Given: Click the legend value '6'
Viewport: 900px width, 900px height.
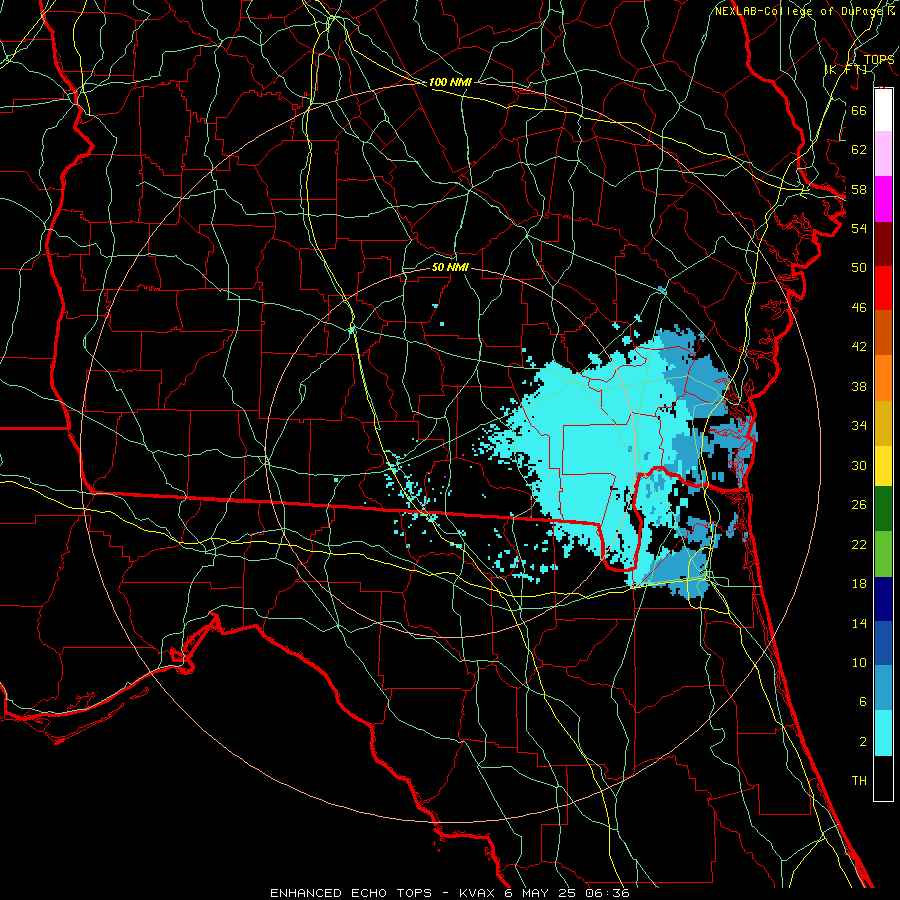Looking at the screenshot, I should (x=862, y=702).
